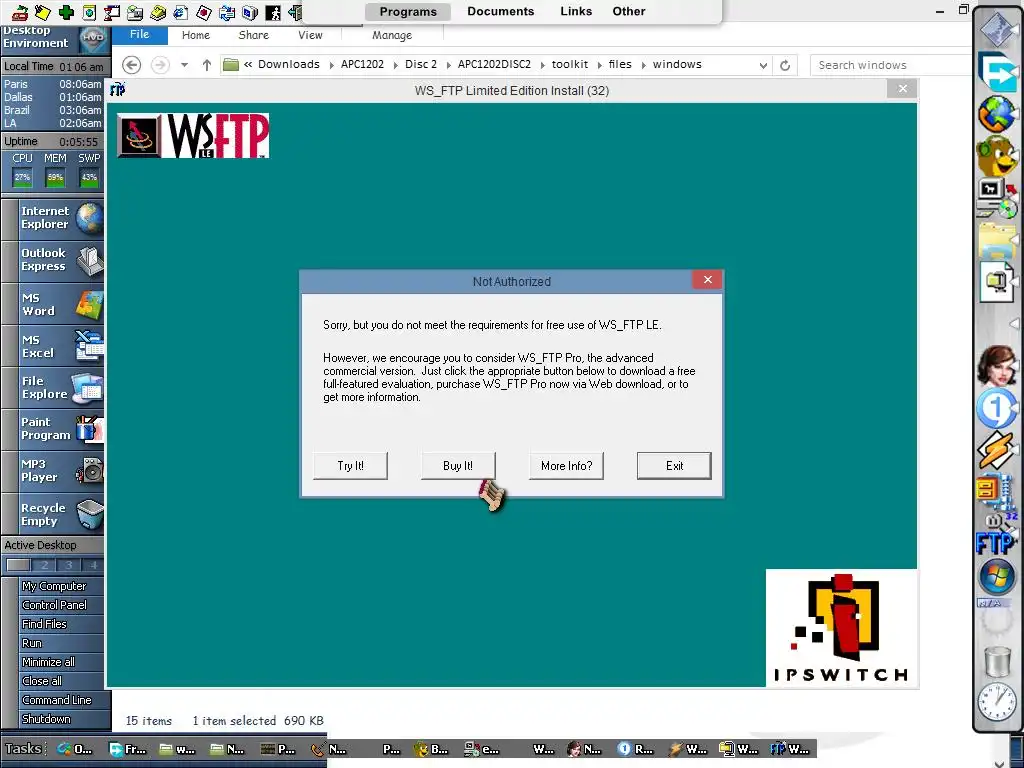Screen dimensions: 1024x768
Task: Click woman portrait icon in right dock
Action: (x=997, y=365)
